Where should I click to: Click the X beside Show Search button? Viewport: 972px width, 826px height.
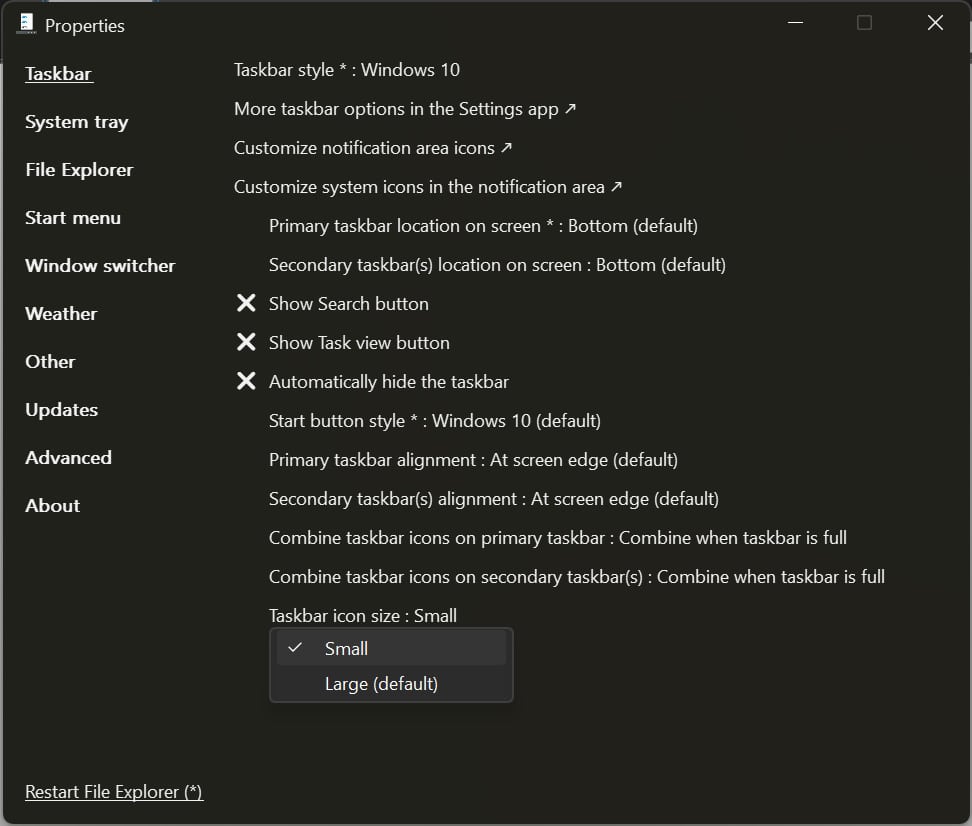pyautogui.click(x=246, y=303)
